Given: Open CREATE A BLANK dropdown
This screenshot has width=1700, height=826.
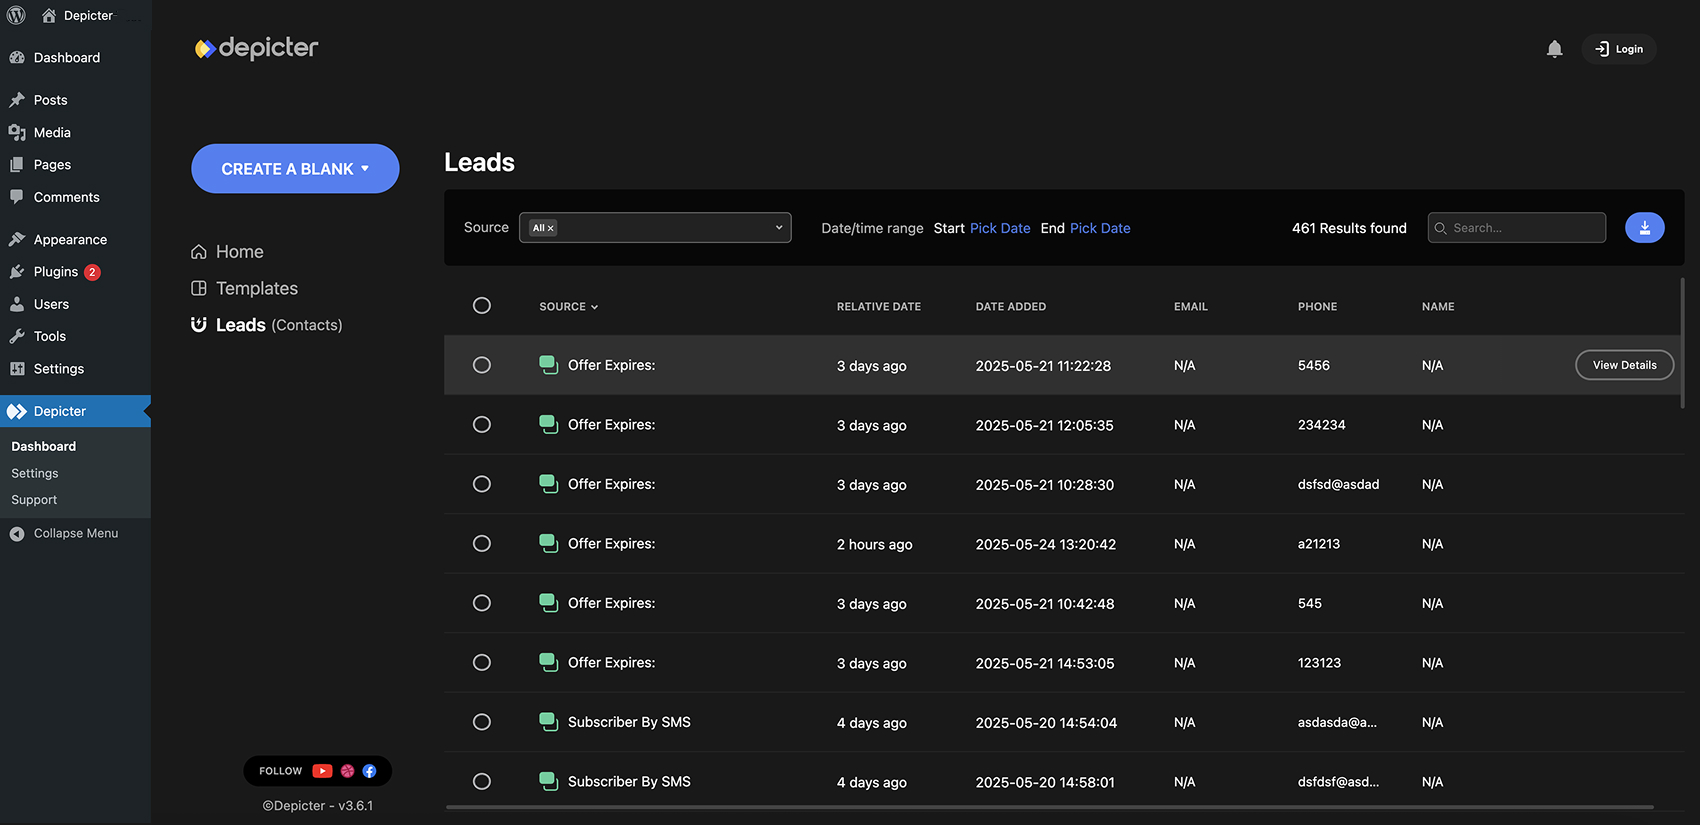Looking at the screenshot, I should 295,169.
